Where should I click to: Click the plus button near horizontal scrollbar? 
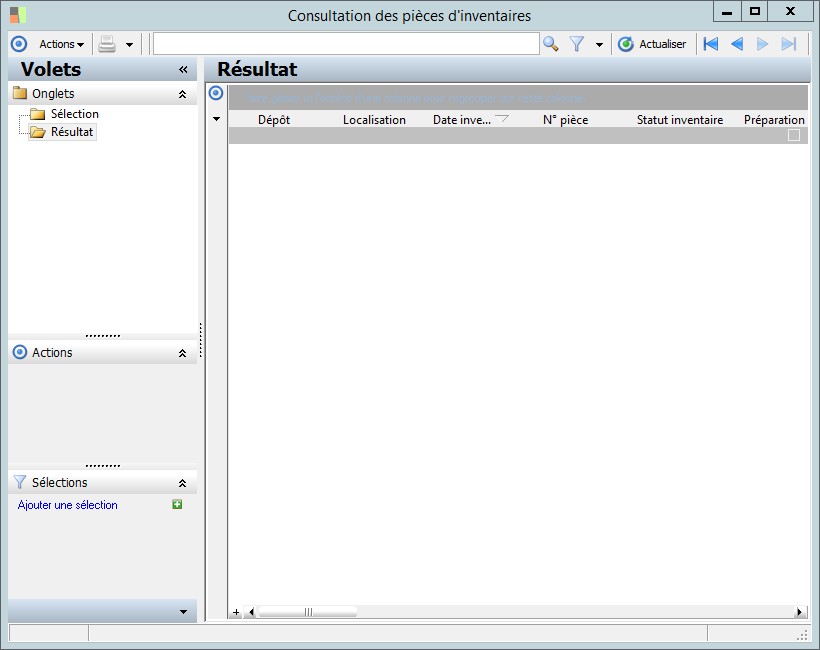pyautogui.click(x=236, y=612)
